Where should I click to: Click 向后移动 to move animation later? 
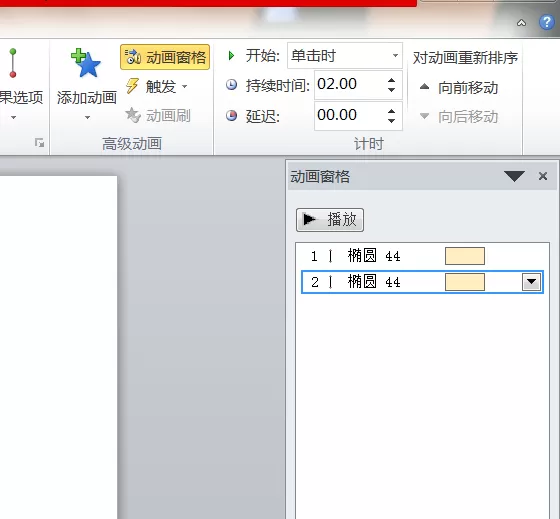point(459,117)
